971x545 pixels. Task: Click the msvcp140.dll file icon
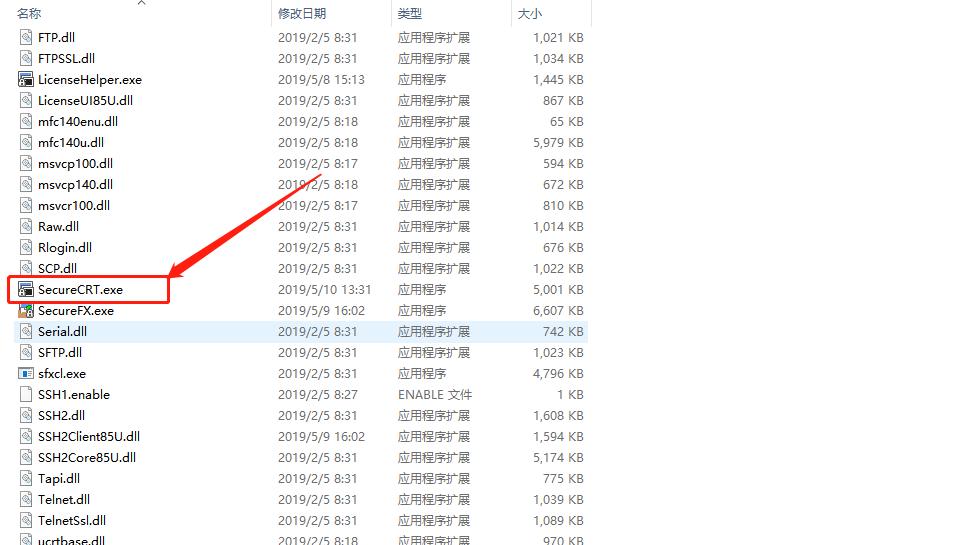(x=25, y=185)
